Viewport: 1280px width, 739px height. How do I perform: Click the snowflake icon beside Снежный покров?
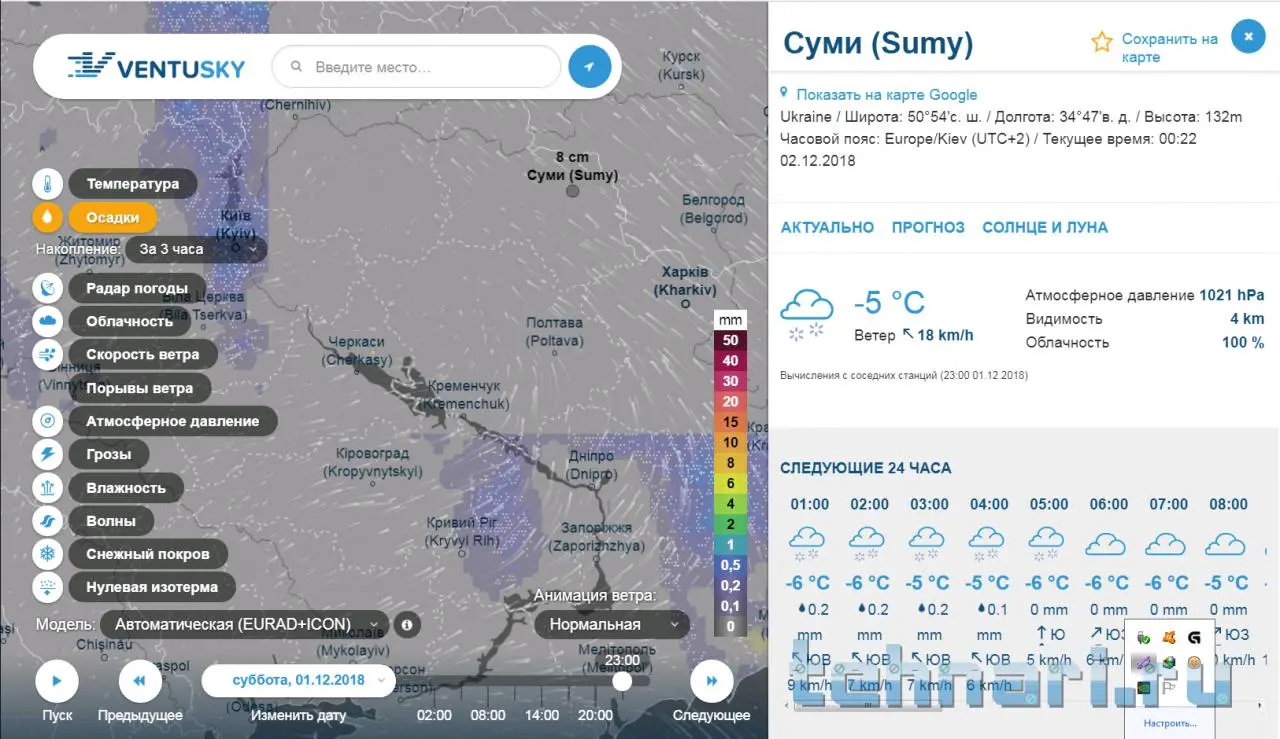48,554
